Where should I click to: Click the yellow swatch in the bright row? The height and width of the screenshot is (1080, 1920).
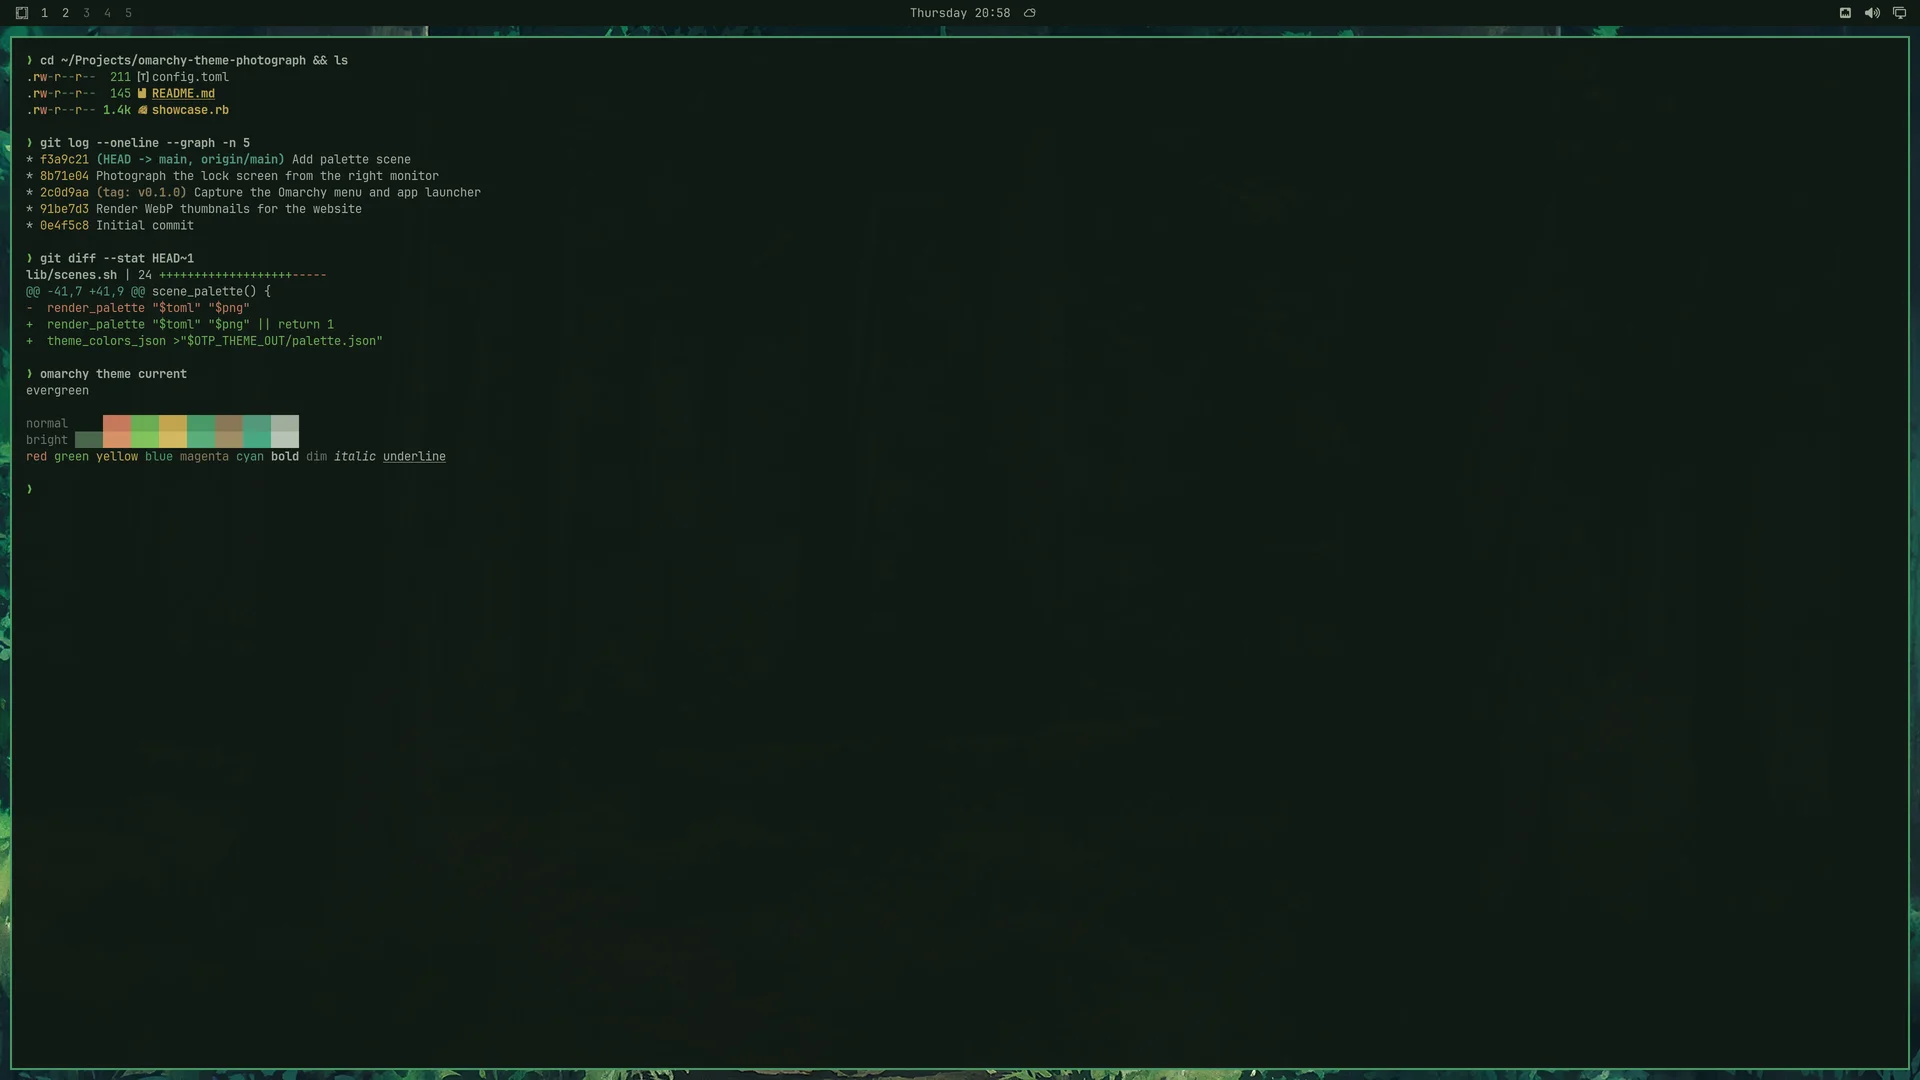coord(172,440)
